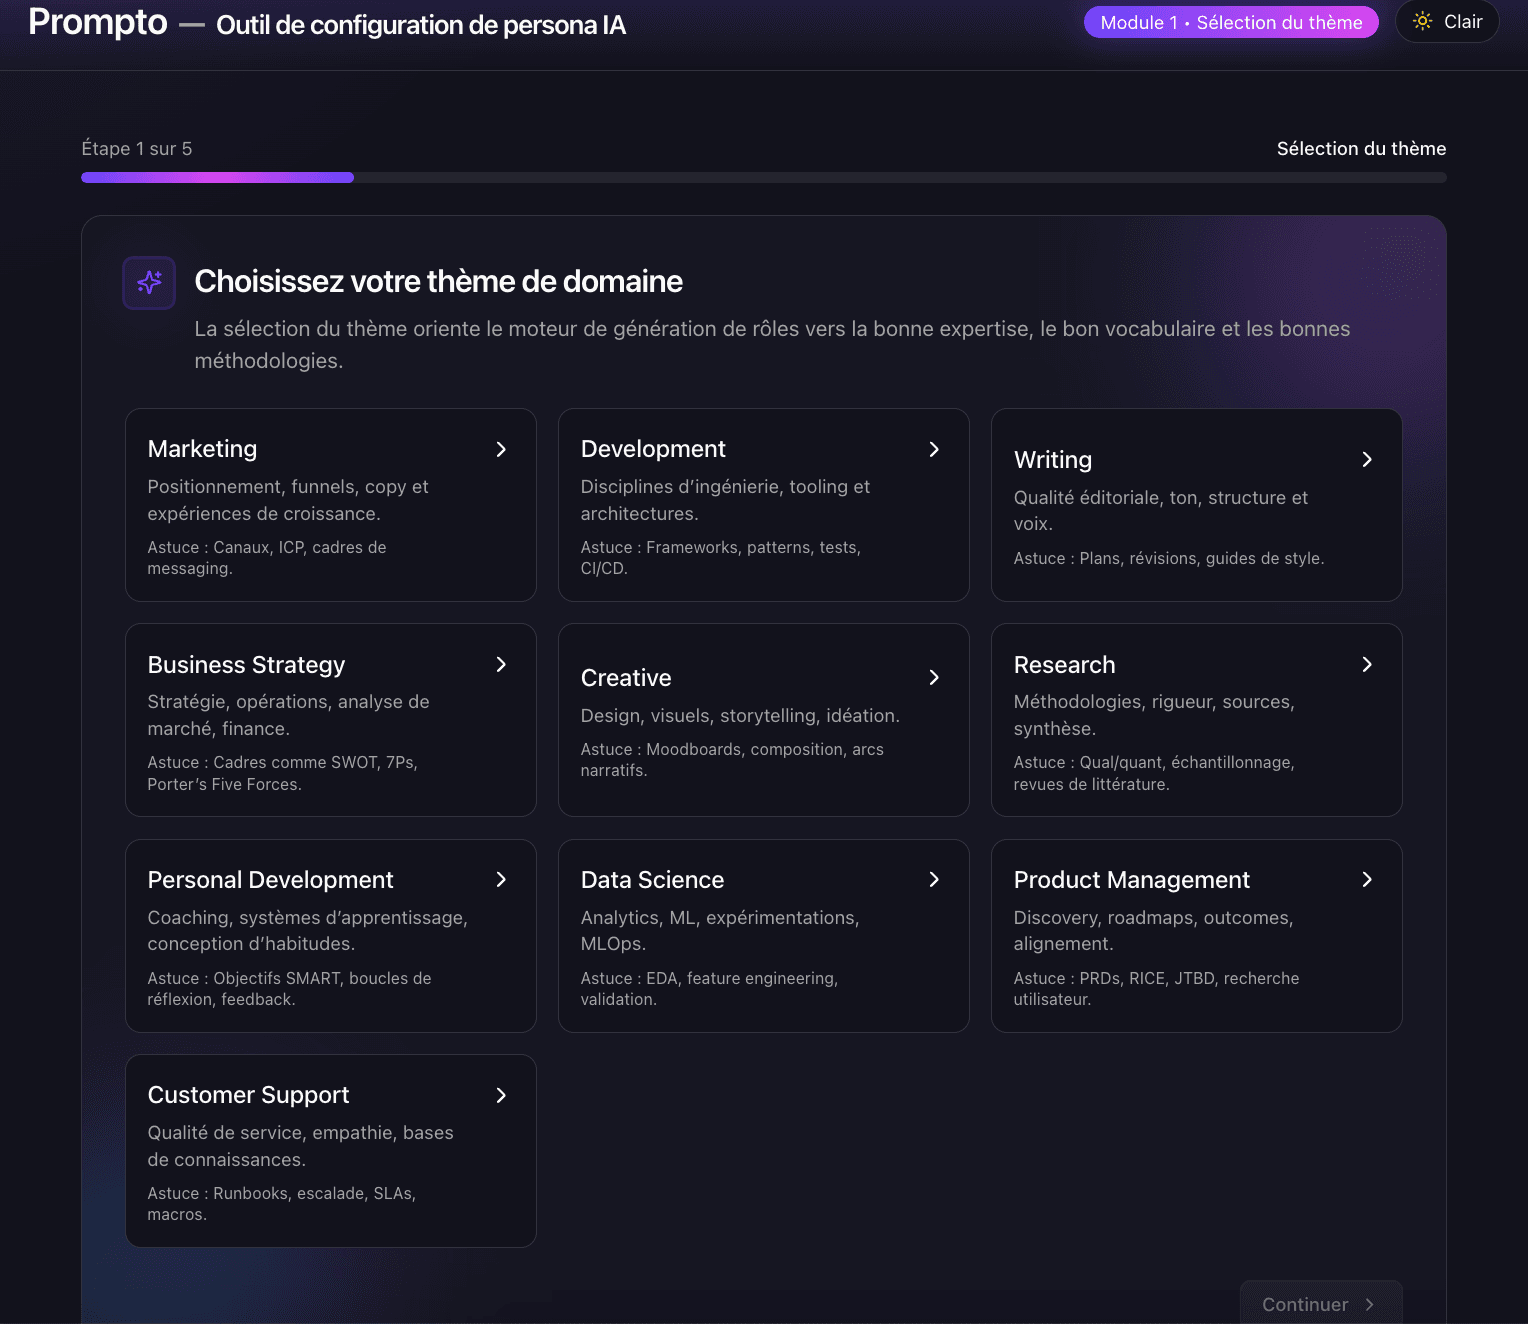Screen dimensions: 1528x1324
Task: Toggle the Clair light theme button
Action: pyautogui.click(x=1447, y=21)
